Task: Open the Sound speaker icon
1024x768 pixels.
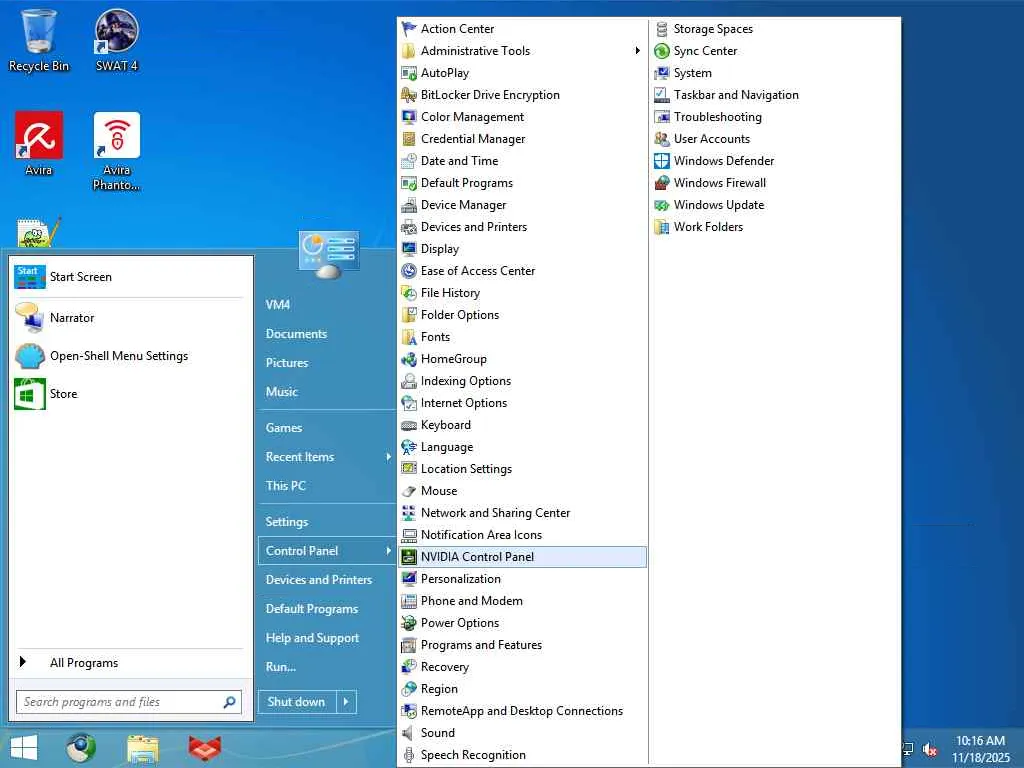Action: point(409,733)
